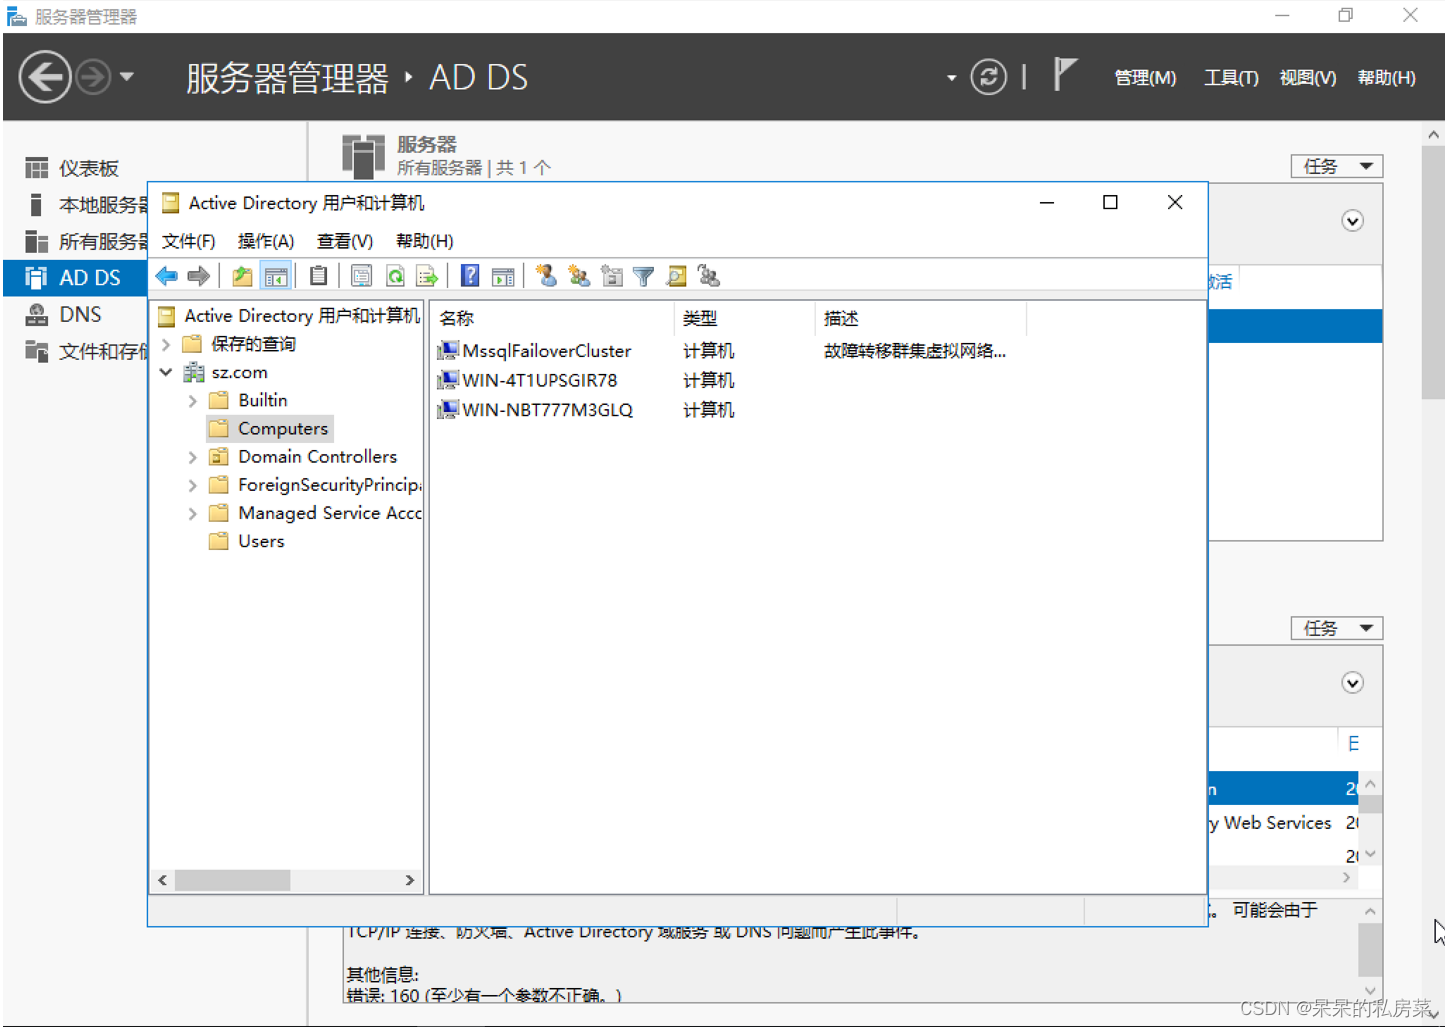This screenshot has width=1447, height=1027.
Task: Select the sz.com domain
Action: pyautogui.click(x=227, y=372)
